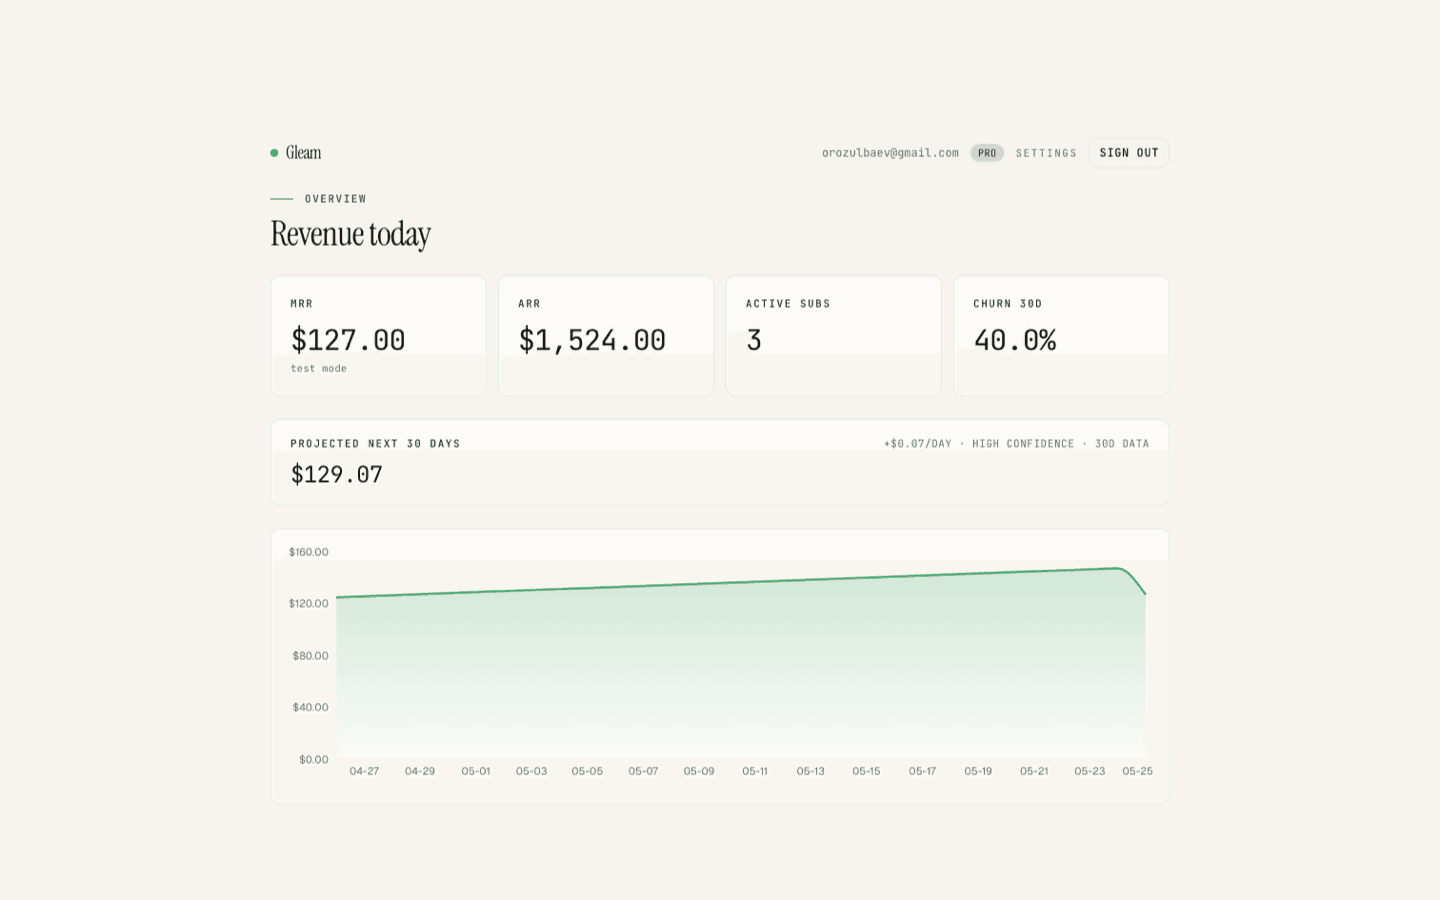Viewport: 1440px width, 900px height.
Task: Click the 05-23 date tick
Action: [1090, 771]
